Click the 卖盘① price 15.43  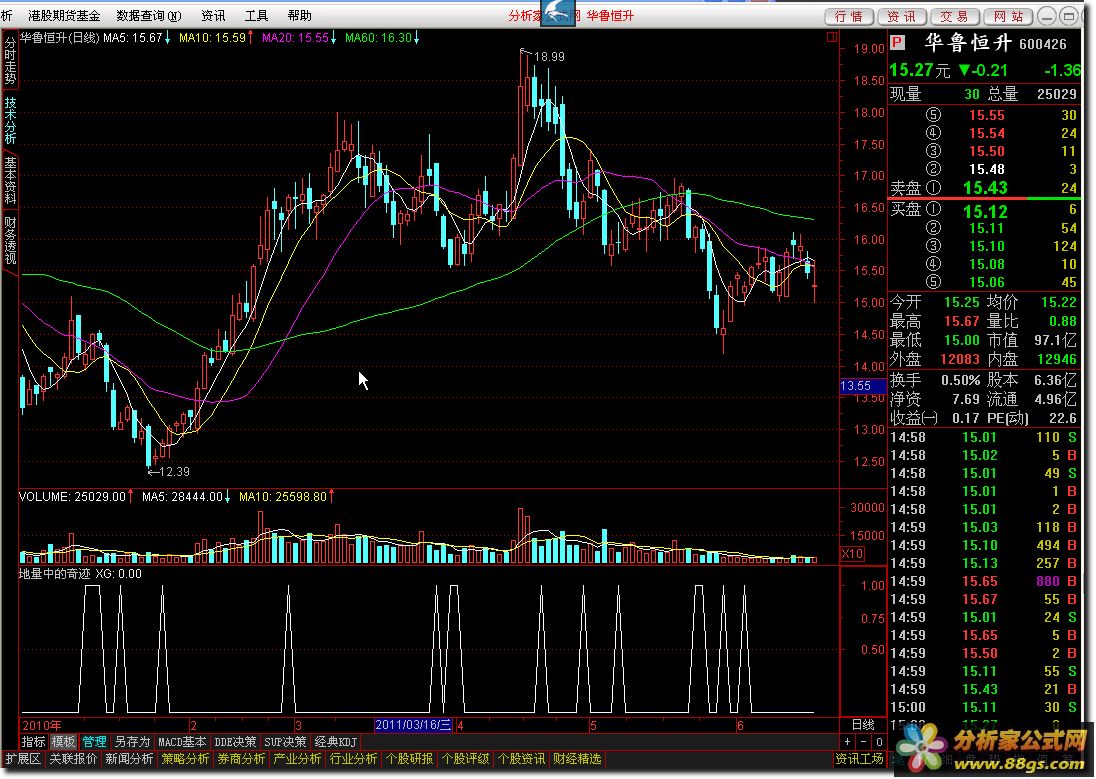click(986, 188)
